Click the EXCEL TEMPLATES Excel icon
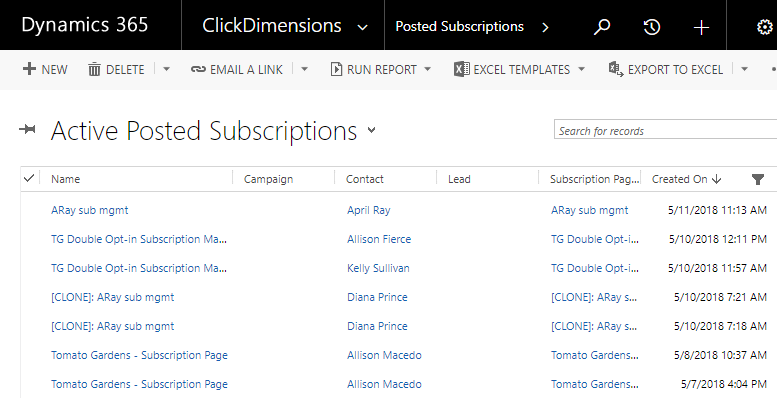This screenshot has width=777, height=398. tap(462, 69)
